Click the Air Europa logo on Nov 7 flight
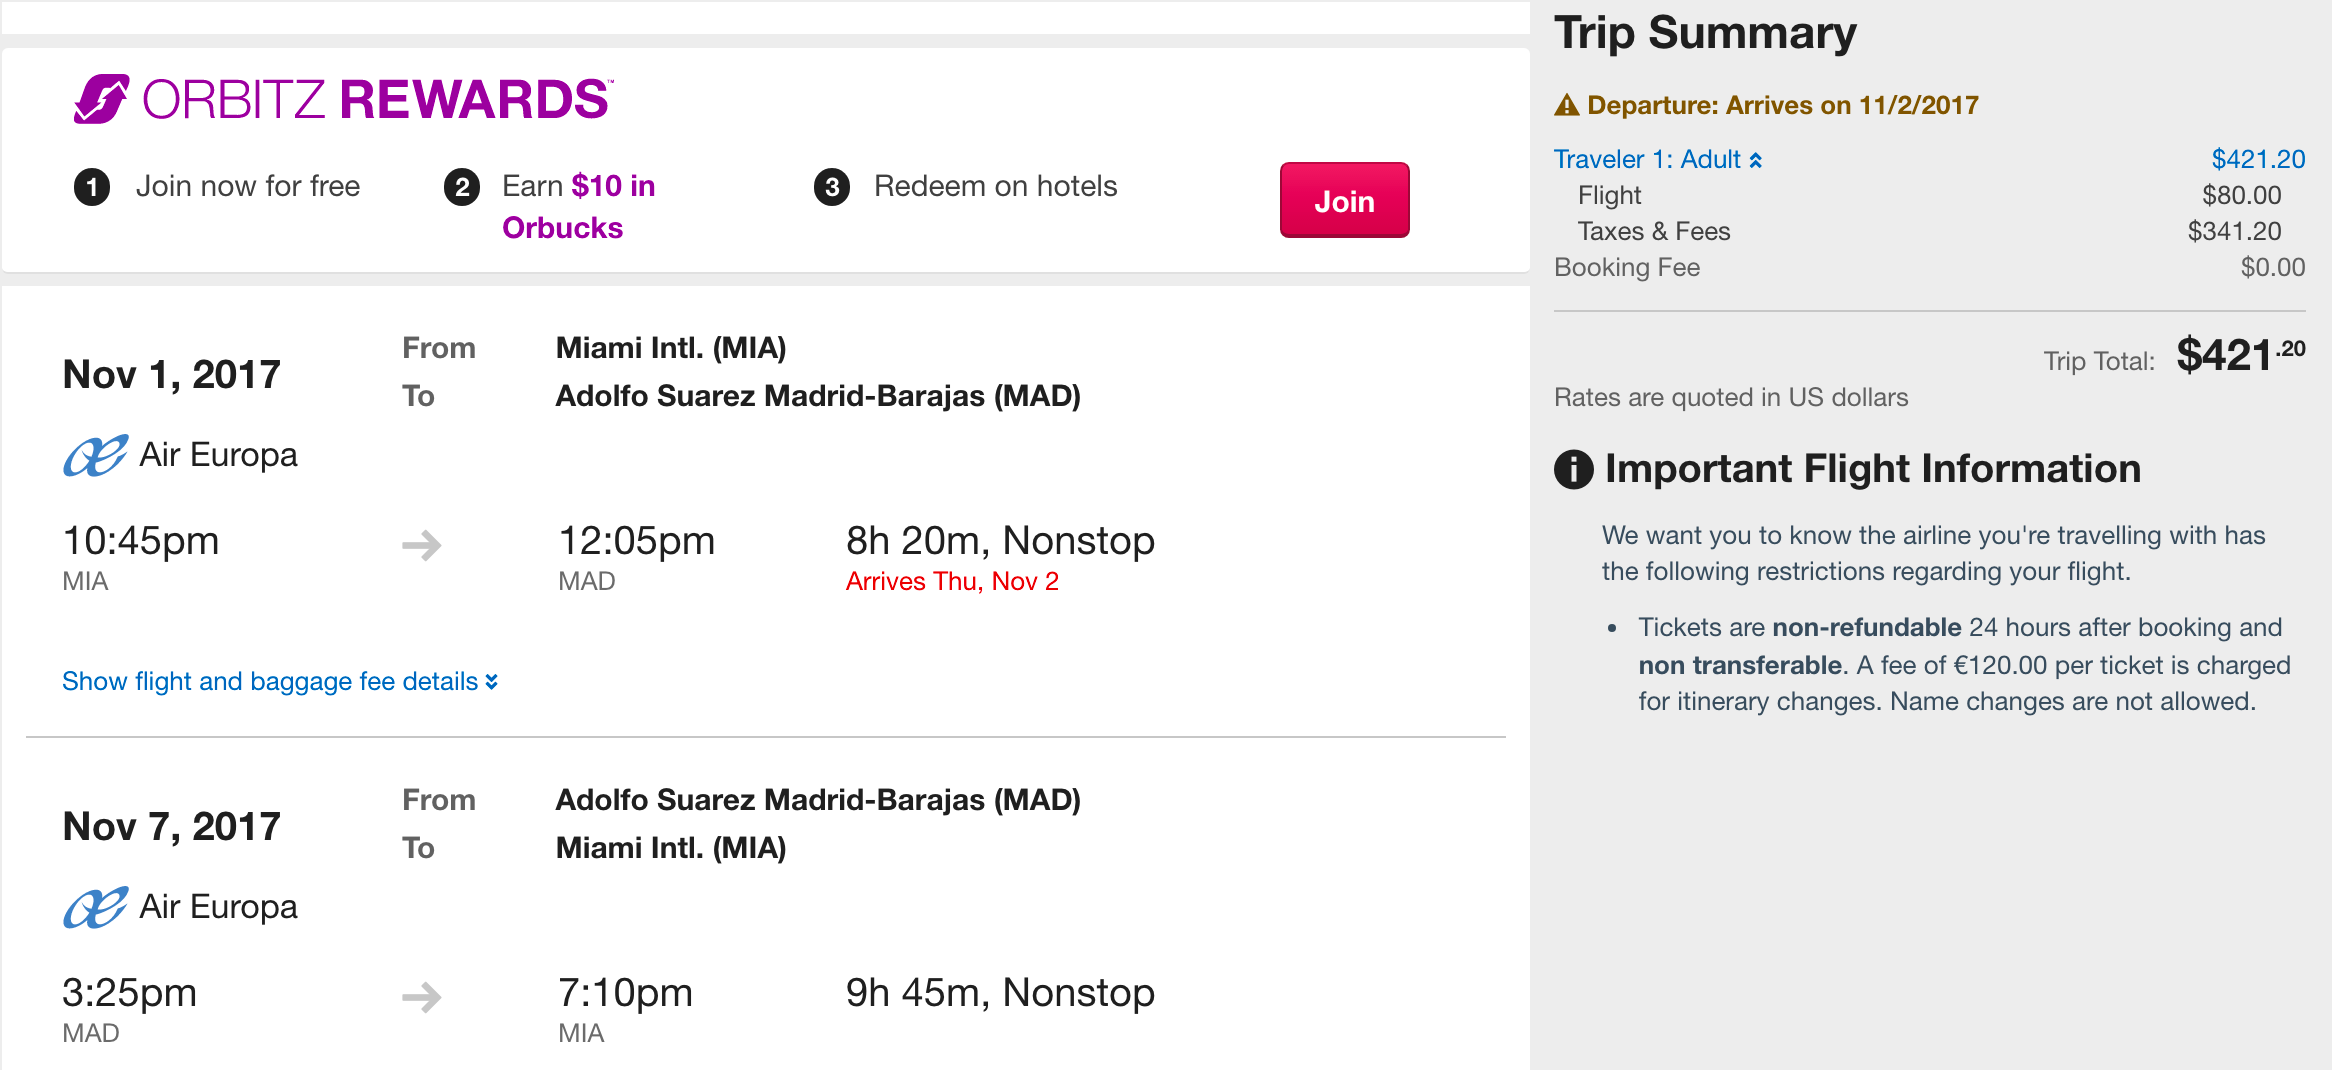This screenshot has height=1070, width=2332. [95, 908]
